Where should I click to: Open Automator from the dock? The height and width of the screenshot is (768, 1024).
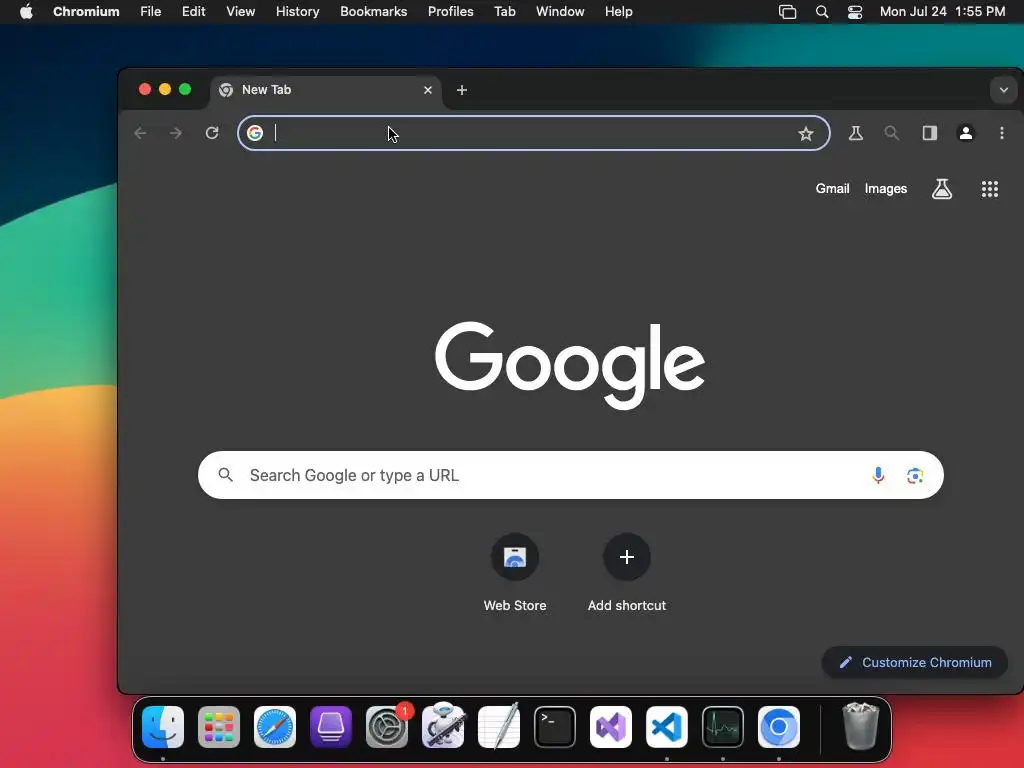tap(443, 726)
